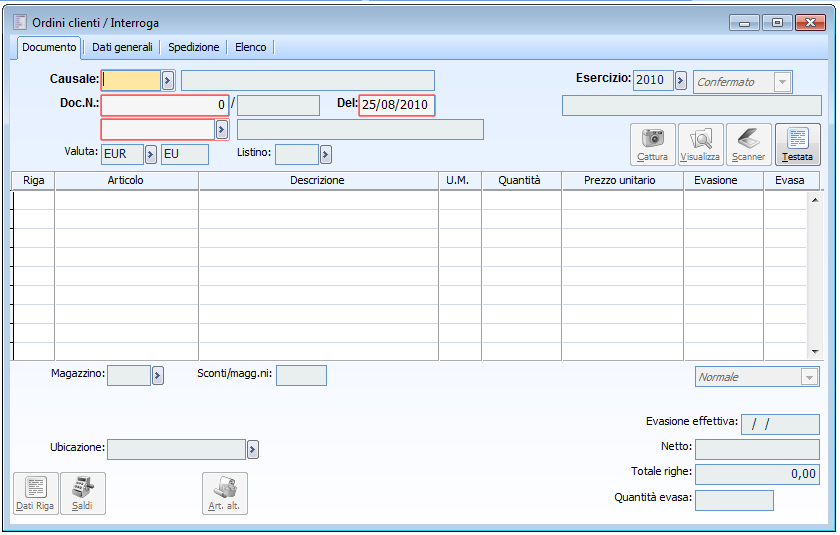The image size is (840, 535).
Task: Minimize the Ordini clienti window
Action: (x=744, y=23)
